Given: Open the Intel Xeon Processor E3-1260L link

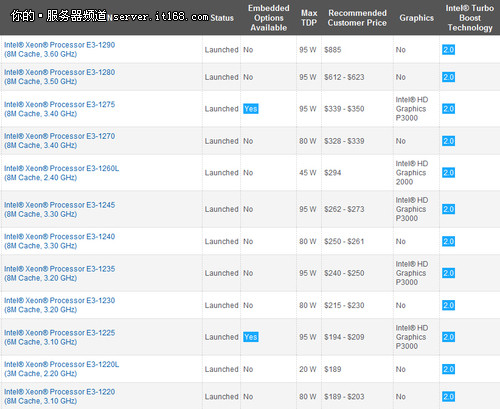Looking at the screenshot, I should [61, 173].
